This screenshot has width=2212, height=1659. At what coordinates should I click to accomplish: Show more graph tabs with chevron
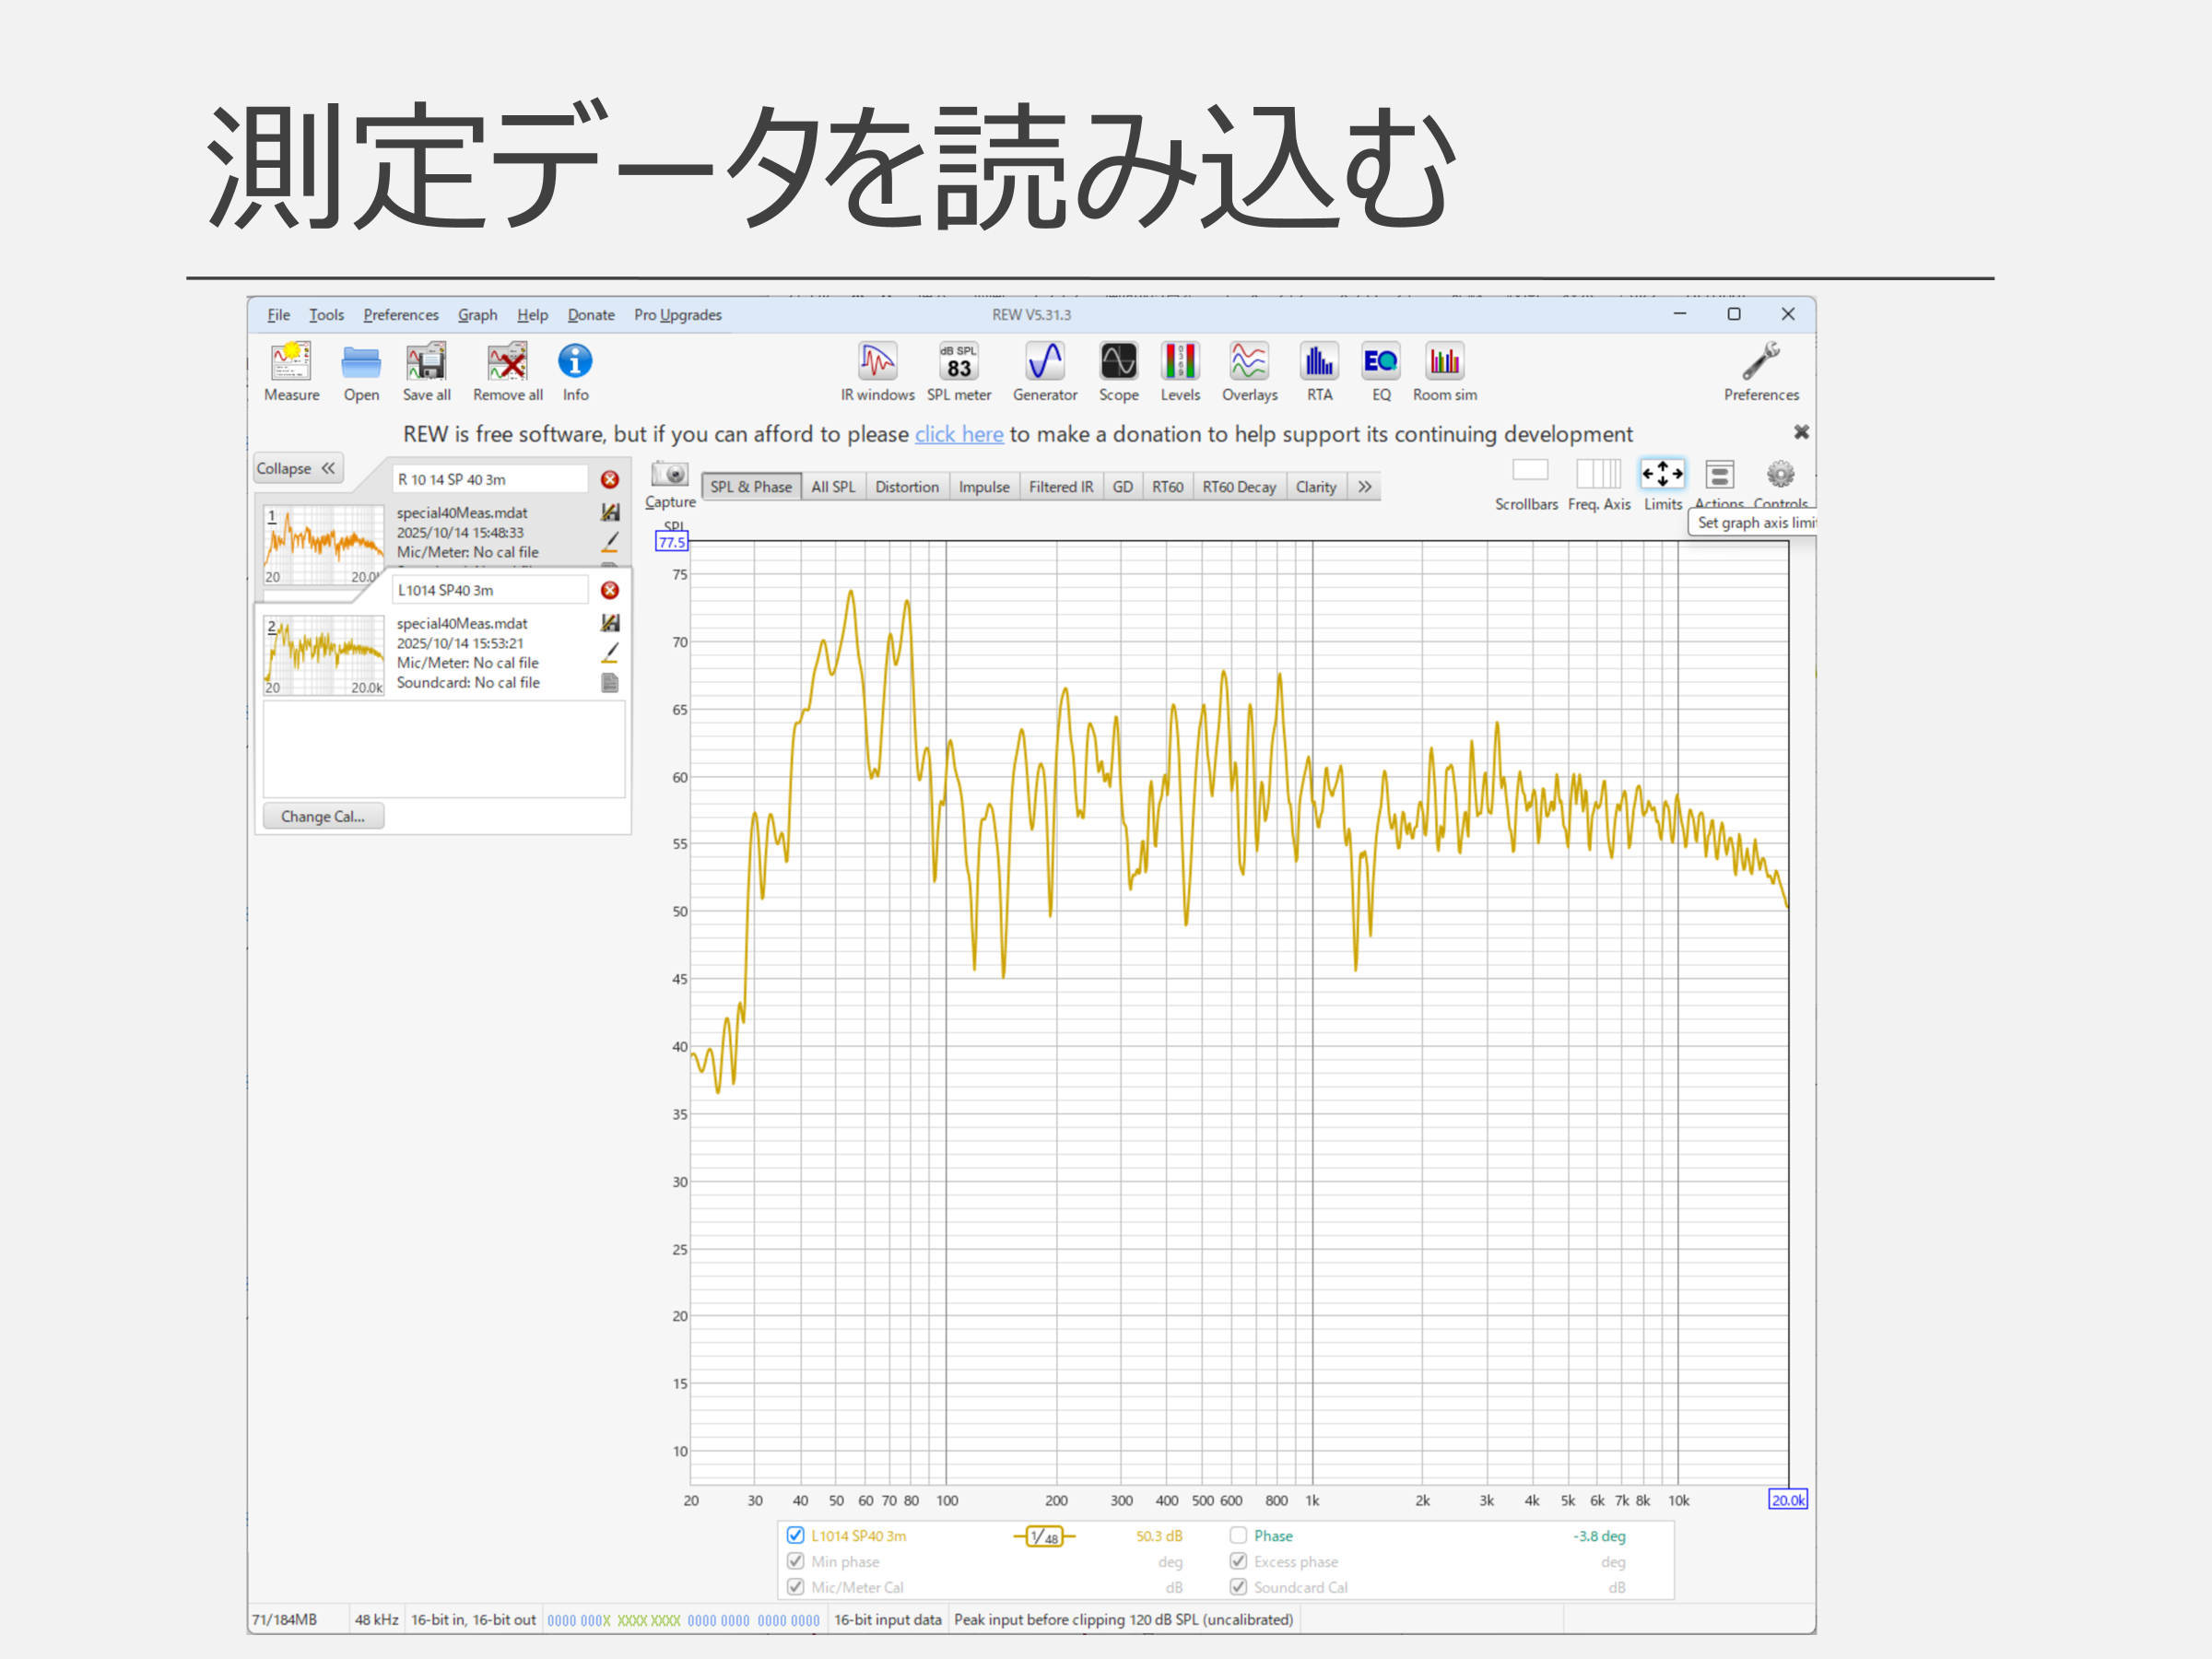[x=1364, y=487]
